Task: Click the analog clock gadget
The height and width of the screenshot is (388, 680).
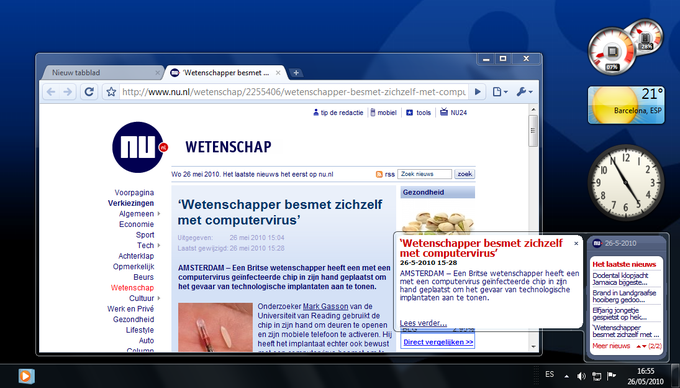Action: tap(626, 183)
